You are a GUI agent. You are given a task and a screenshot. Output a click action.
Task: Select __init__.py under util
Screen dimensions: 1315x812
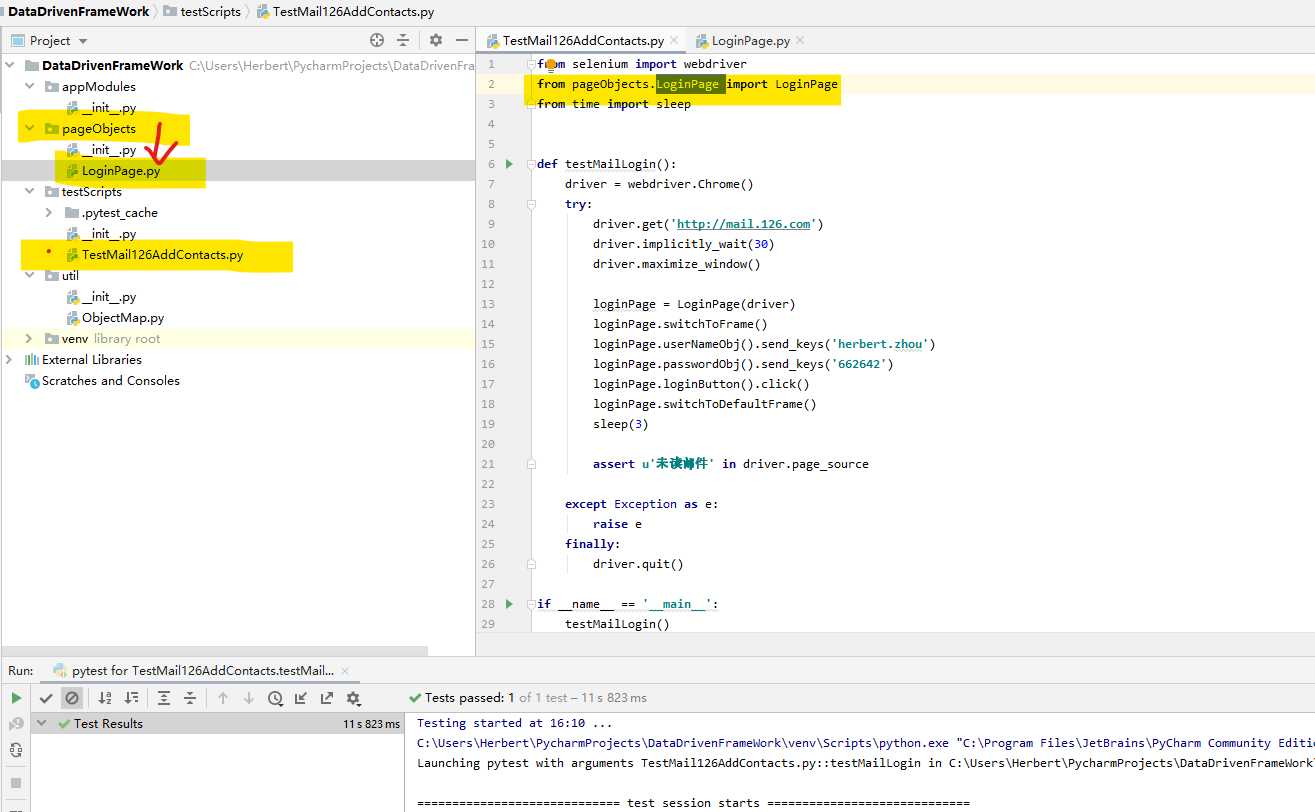(109, 297)
